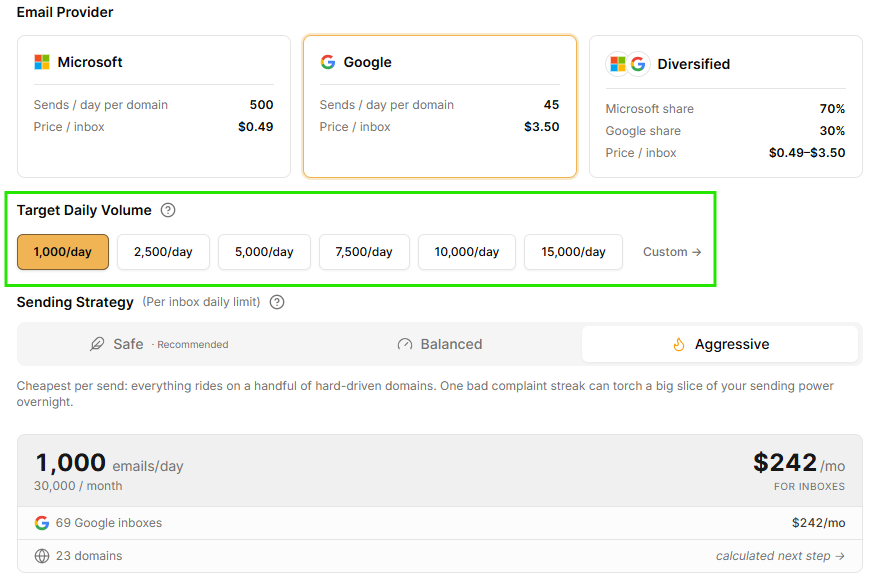Open the Sending Strategy help tooltip
Screen dimensions: 877x581
[x=277, y=302]
